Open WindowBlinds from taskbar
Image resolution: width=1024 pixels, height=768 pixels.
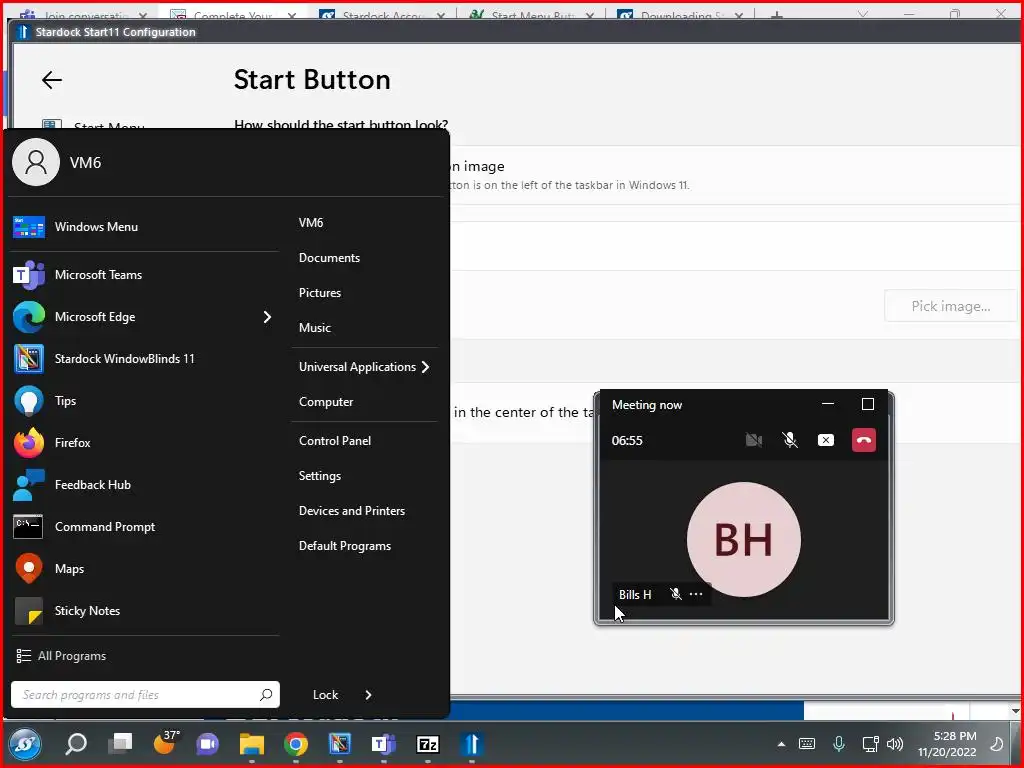[x=340, y=744]
